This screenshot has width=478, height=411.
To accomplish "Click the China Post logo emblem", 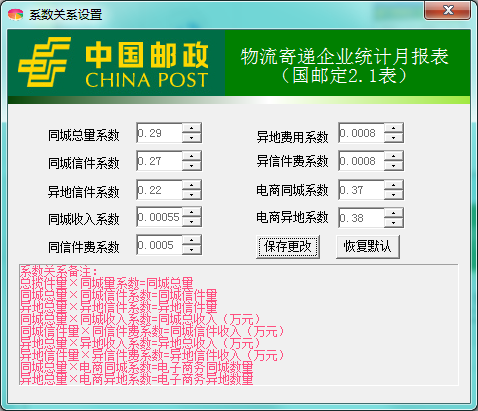I will pyautogui.click(x=44, y=62).
